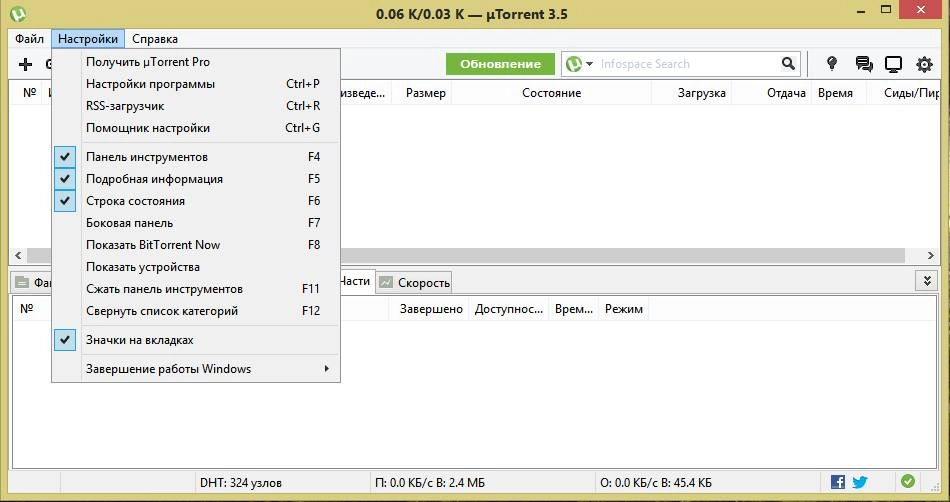Click the Twitter icon in status bar

[860, 482]
